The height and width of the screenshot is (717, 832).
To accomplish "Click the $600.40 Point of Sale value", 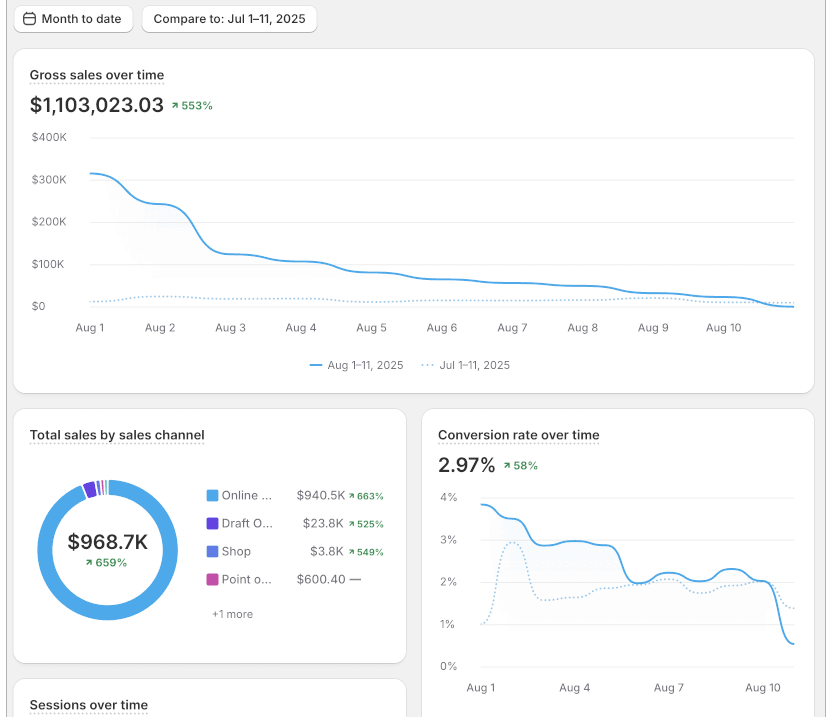I will click(321, 580).
